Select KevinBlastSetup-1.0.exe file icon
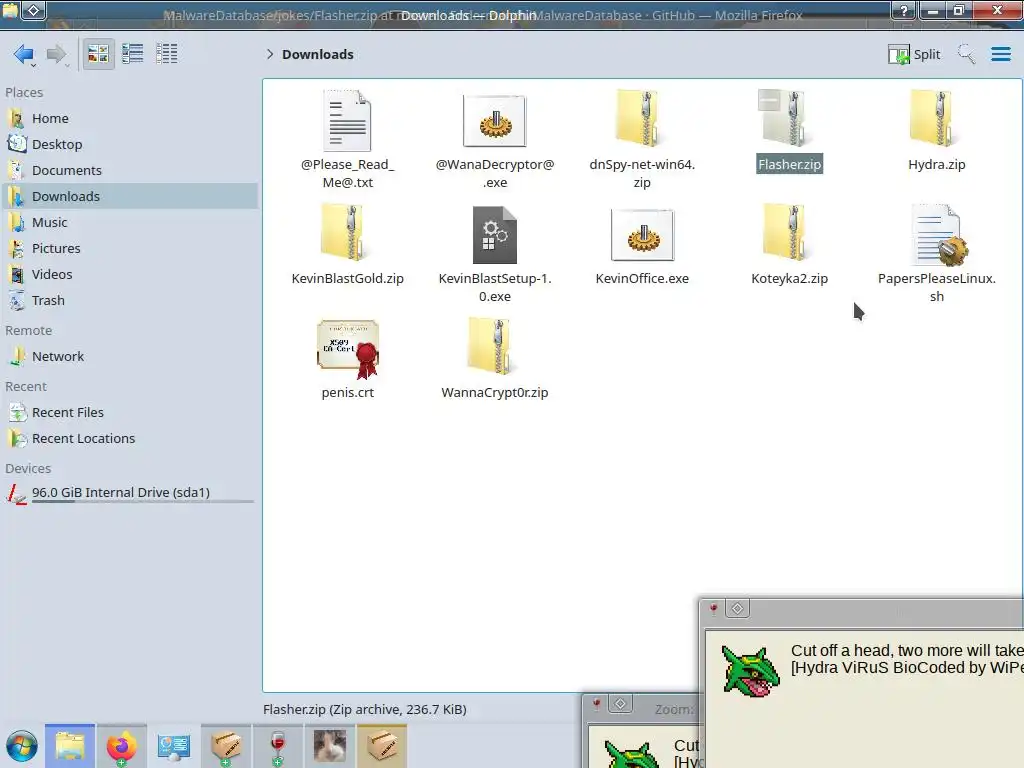The width and height of the screenshot is (1024, 768). (x=494, y=235)
